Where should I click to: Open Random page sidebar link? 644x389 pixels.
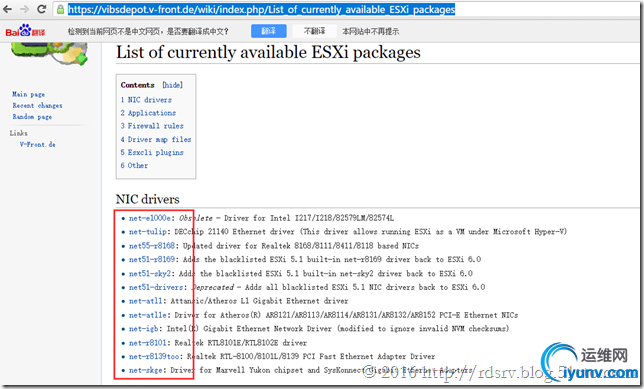pos(32,117)
